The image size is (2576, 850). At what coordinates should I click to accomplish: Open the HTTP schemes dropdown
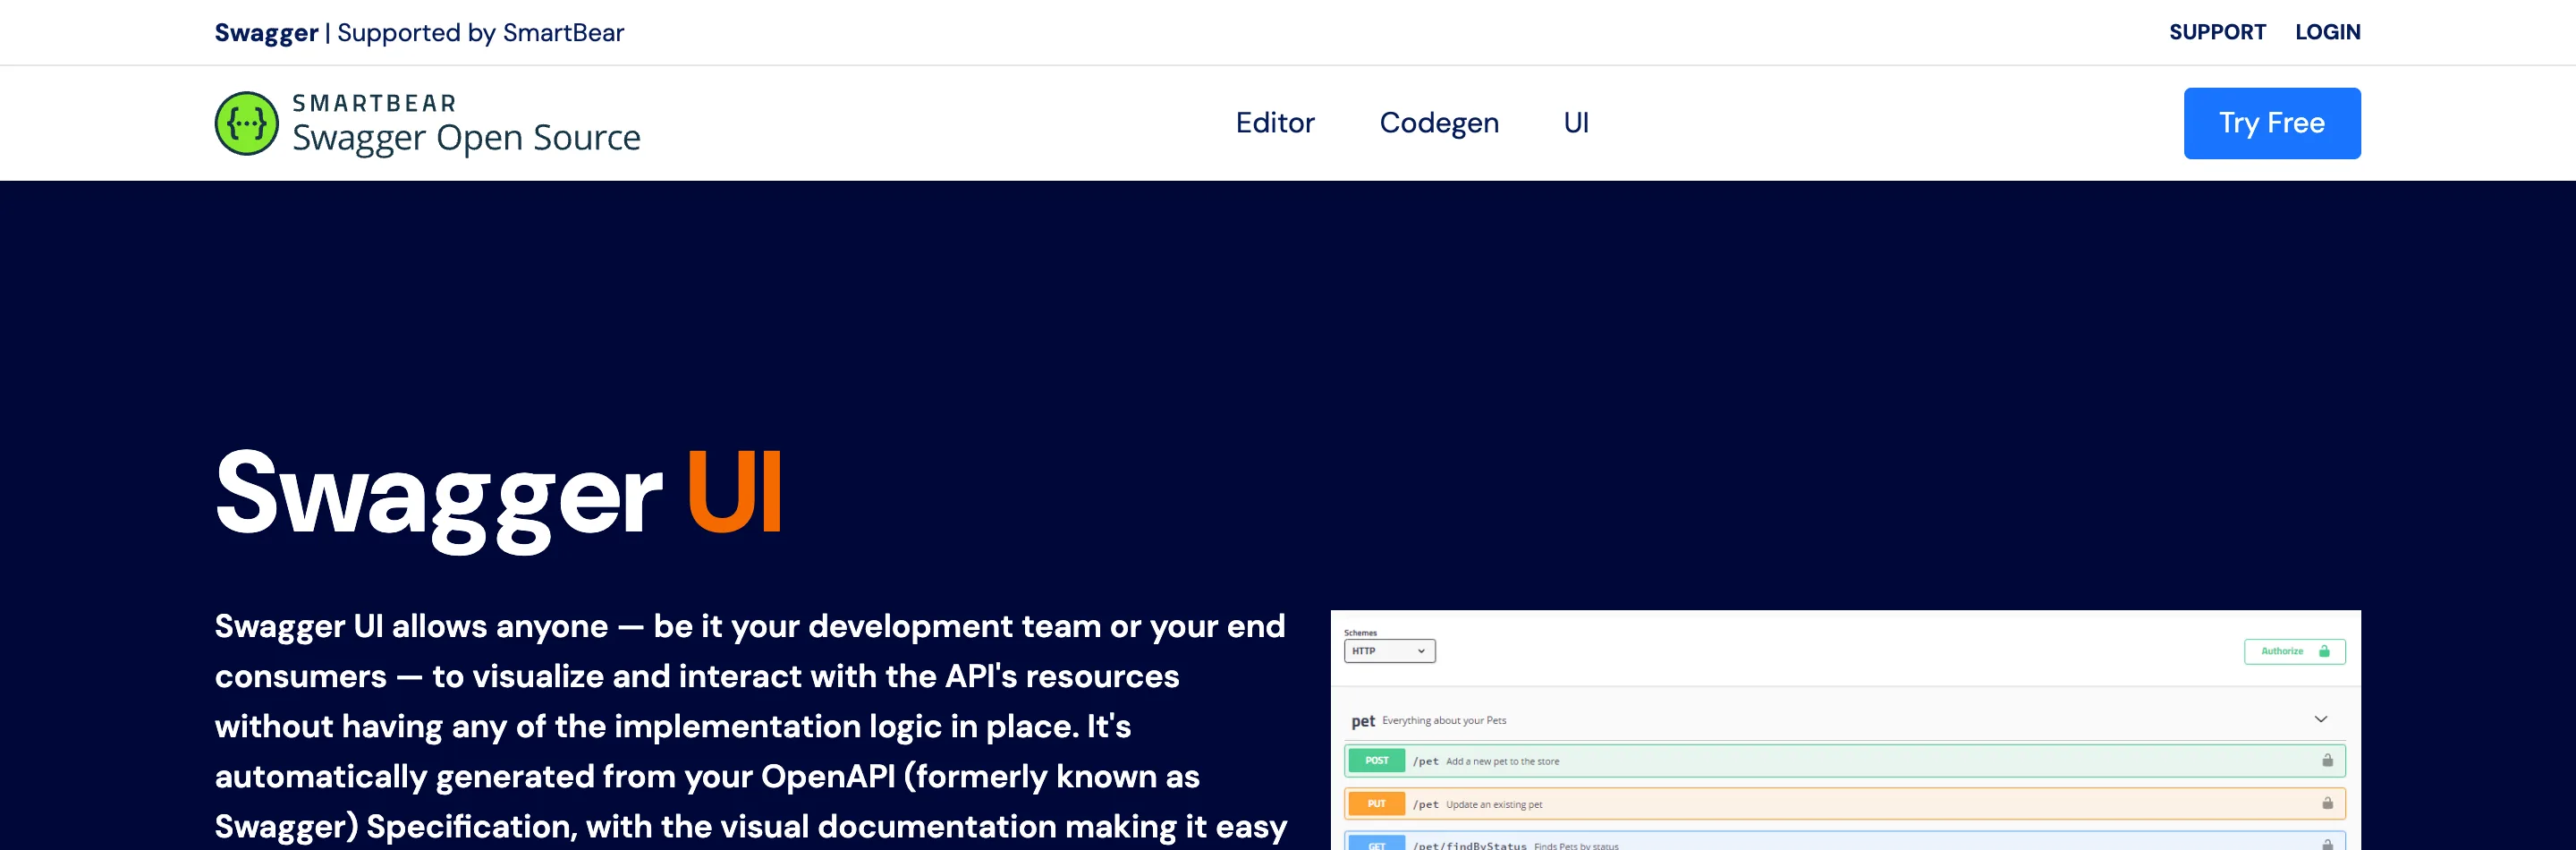(x=1389, y=651)
